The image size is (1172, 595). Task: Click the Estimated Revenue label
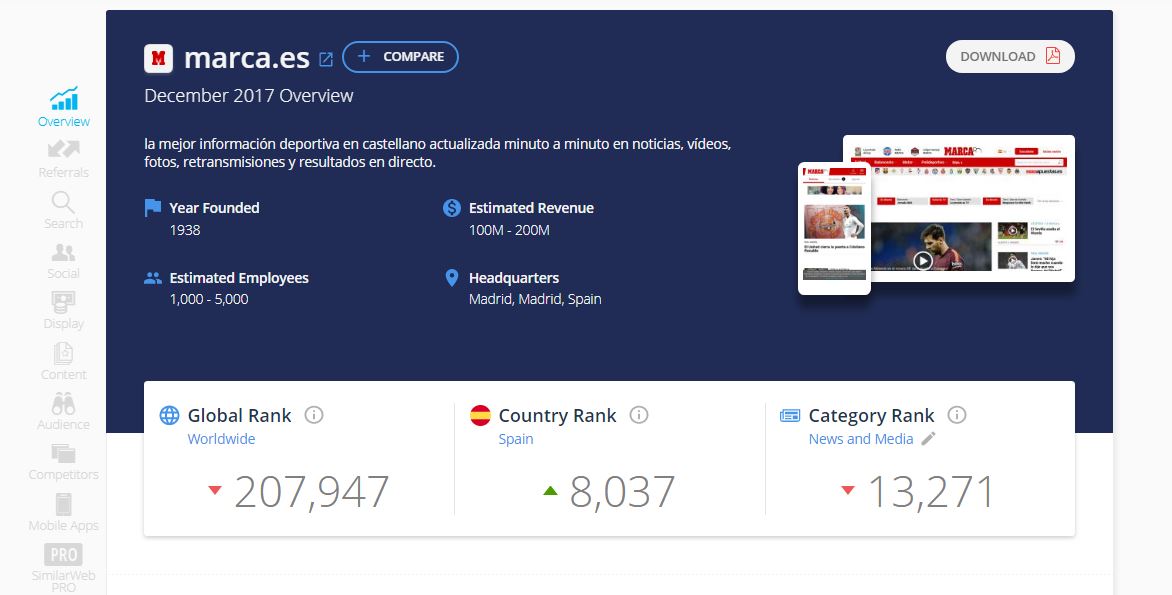(531, 208)
